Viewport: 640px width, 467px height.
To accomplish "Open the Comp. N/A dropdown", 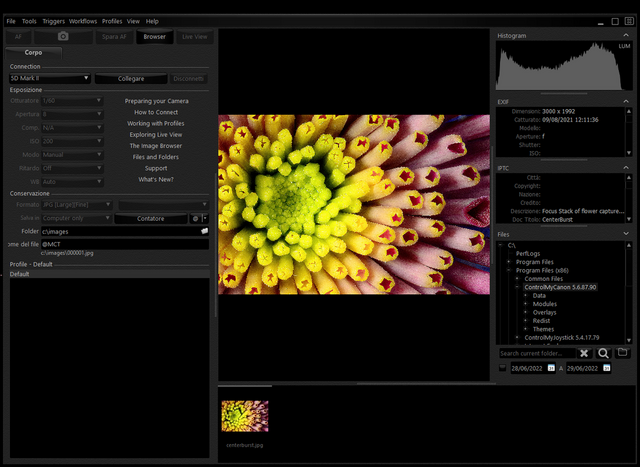I will [x=72, y=128].
